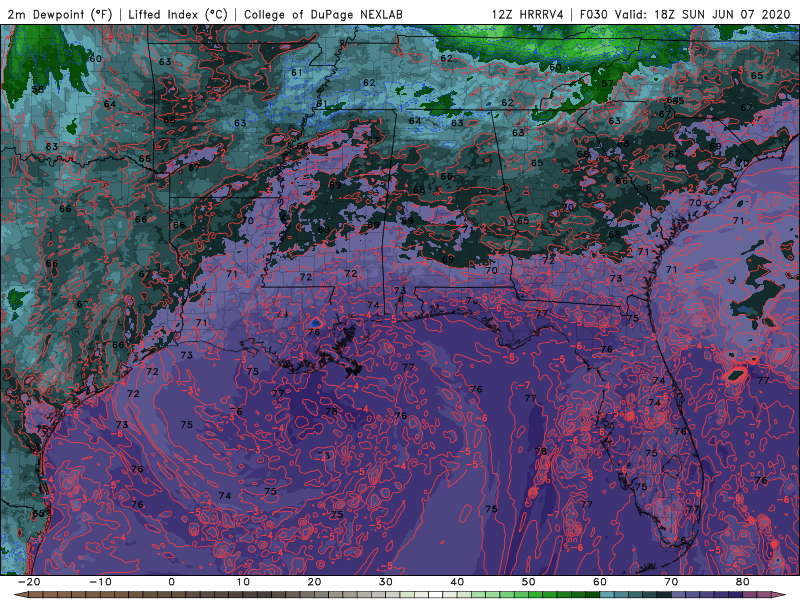This screenshot has width=800, height=600.
Task: Click the -10 label on the color scale
Action: click(100, 582)
